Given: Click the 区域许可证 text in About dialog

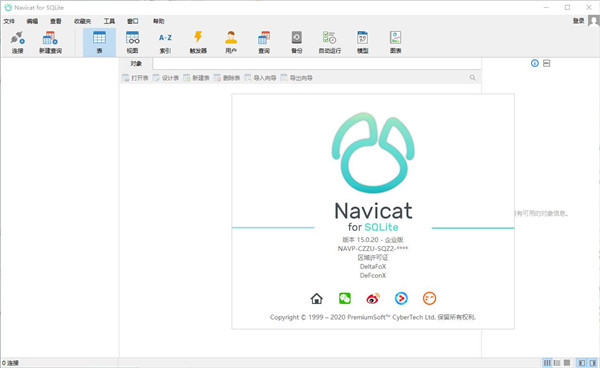Looking at the screenshot, I should click(x=373, y=257).
